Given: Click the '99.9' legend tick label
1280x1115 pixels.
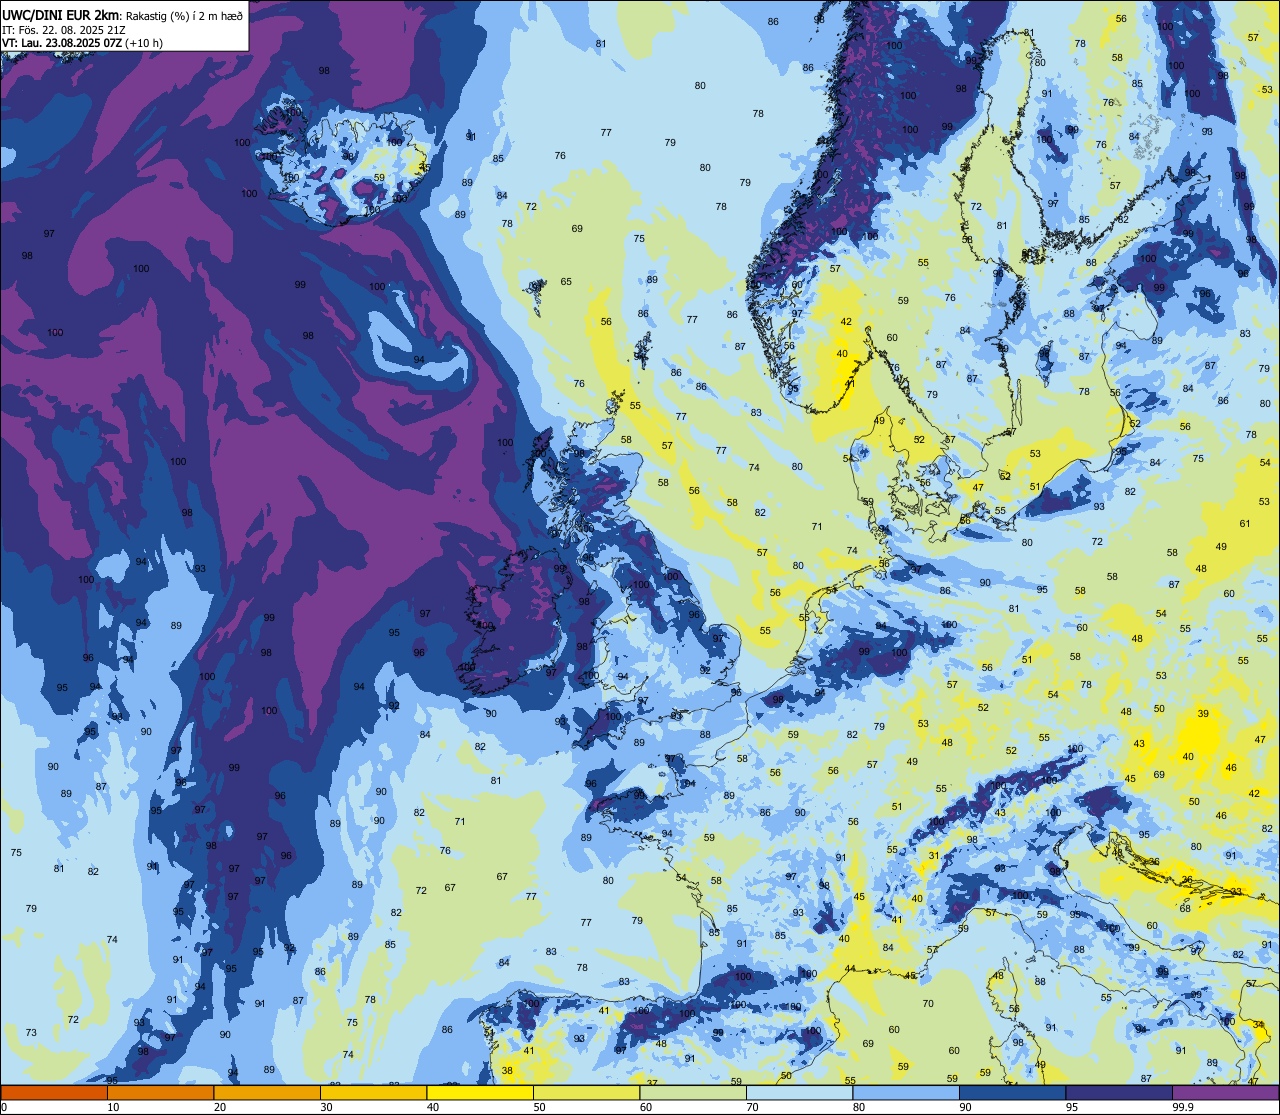Looking at the screenshot, I should pos(1183,1107).
